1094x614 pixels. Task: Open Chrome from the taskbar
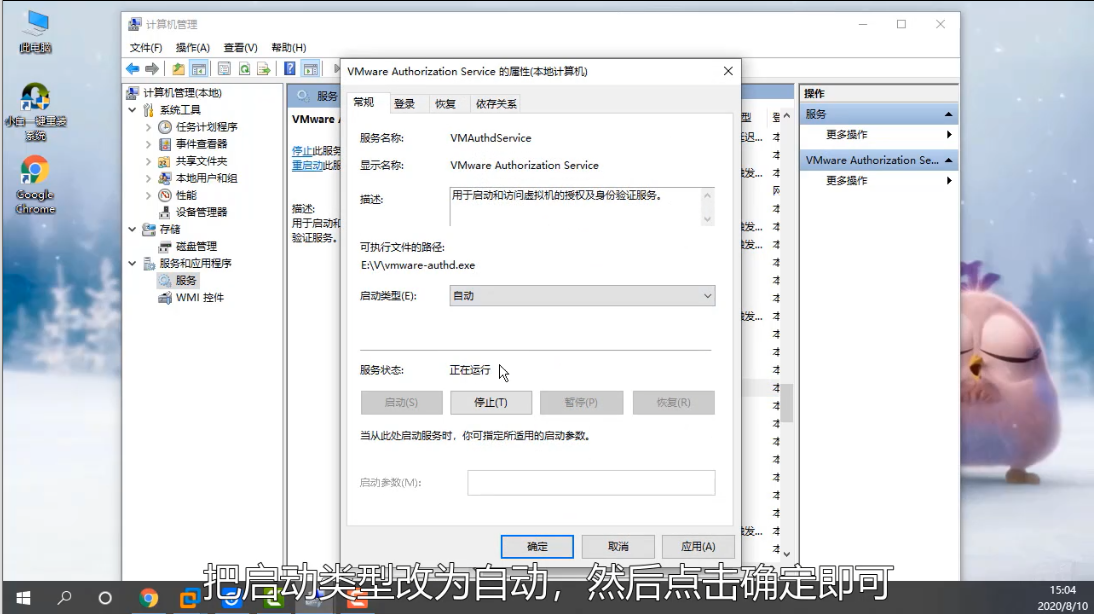(x=148, y=598)
